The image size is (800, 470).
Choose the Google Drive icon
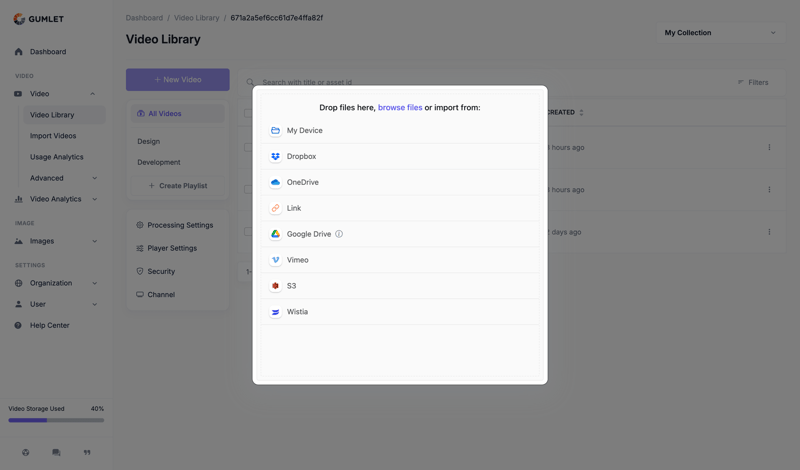(276, 234)
